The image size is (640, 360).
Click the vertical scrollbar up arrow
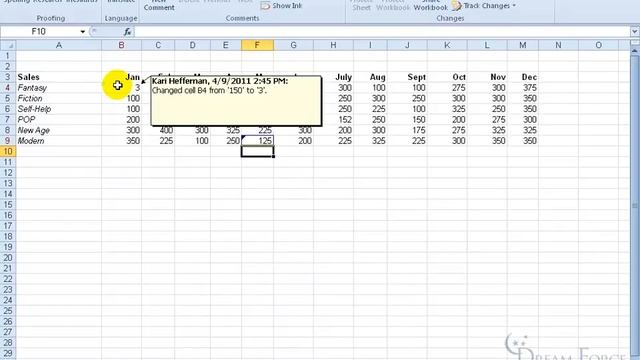pos(635,51)
